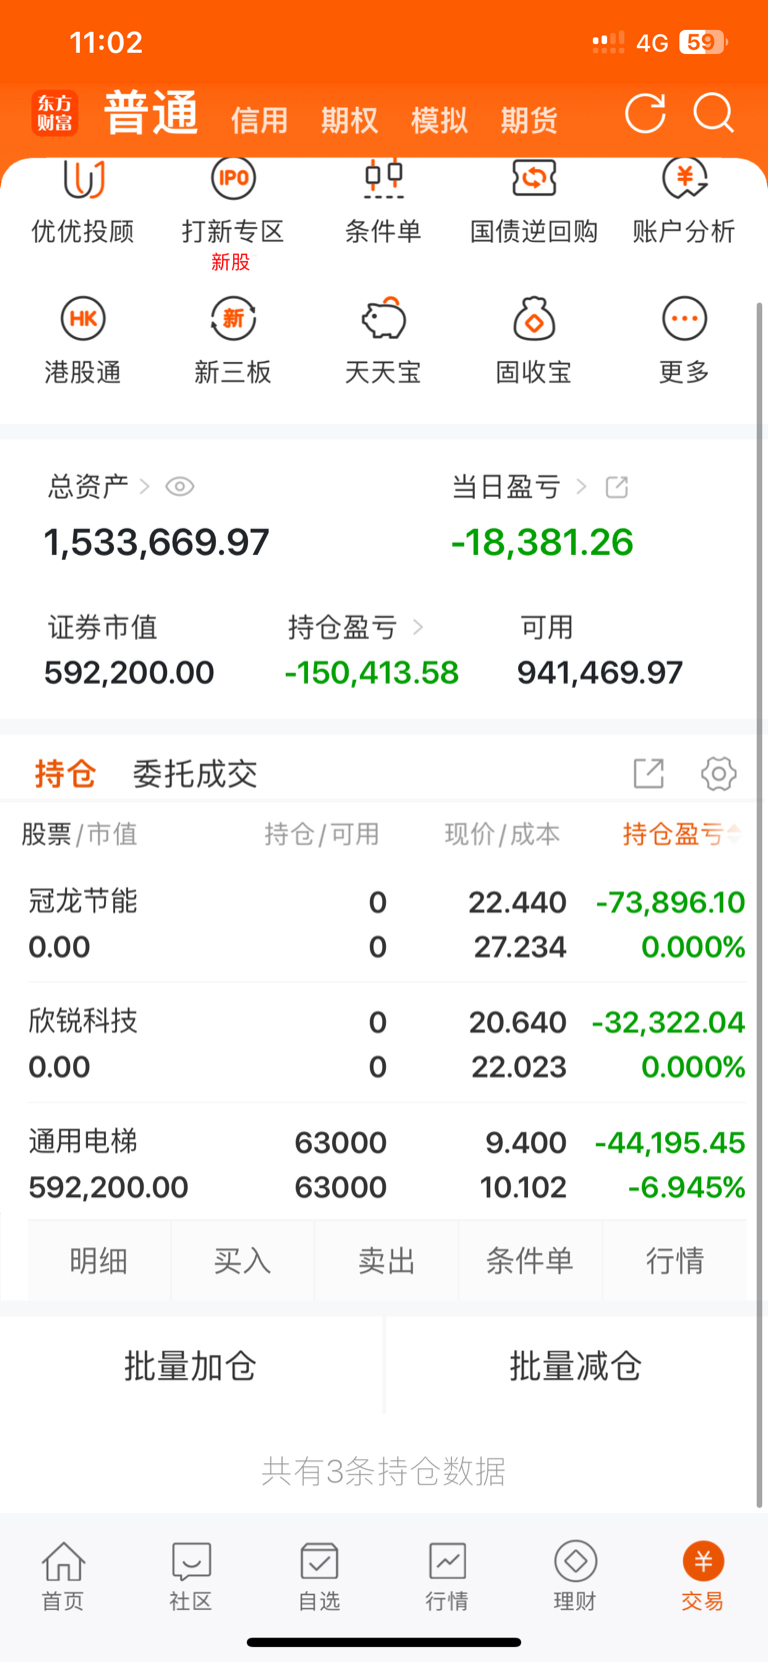Open 更多 more services
The width and height of the screenshot is (768, 1663).
[685, 340]
